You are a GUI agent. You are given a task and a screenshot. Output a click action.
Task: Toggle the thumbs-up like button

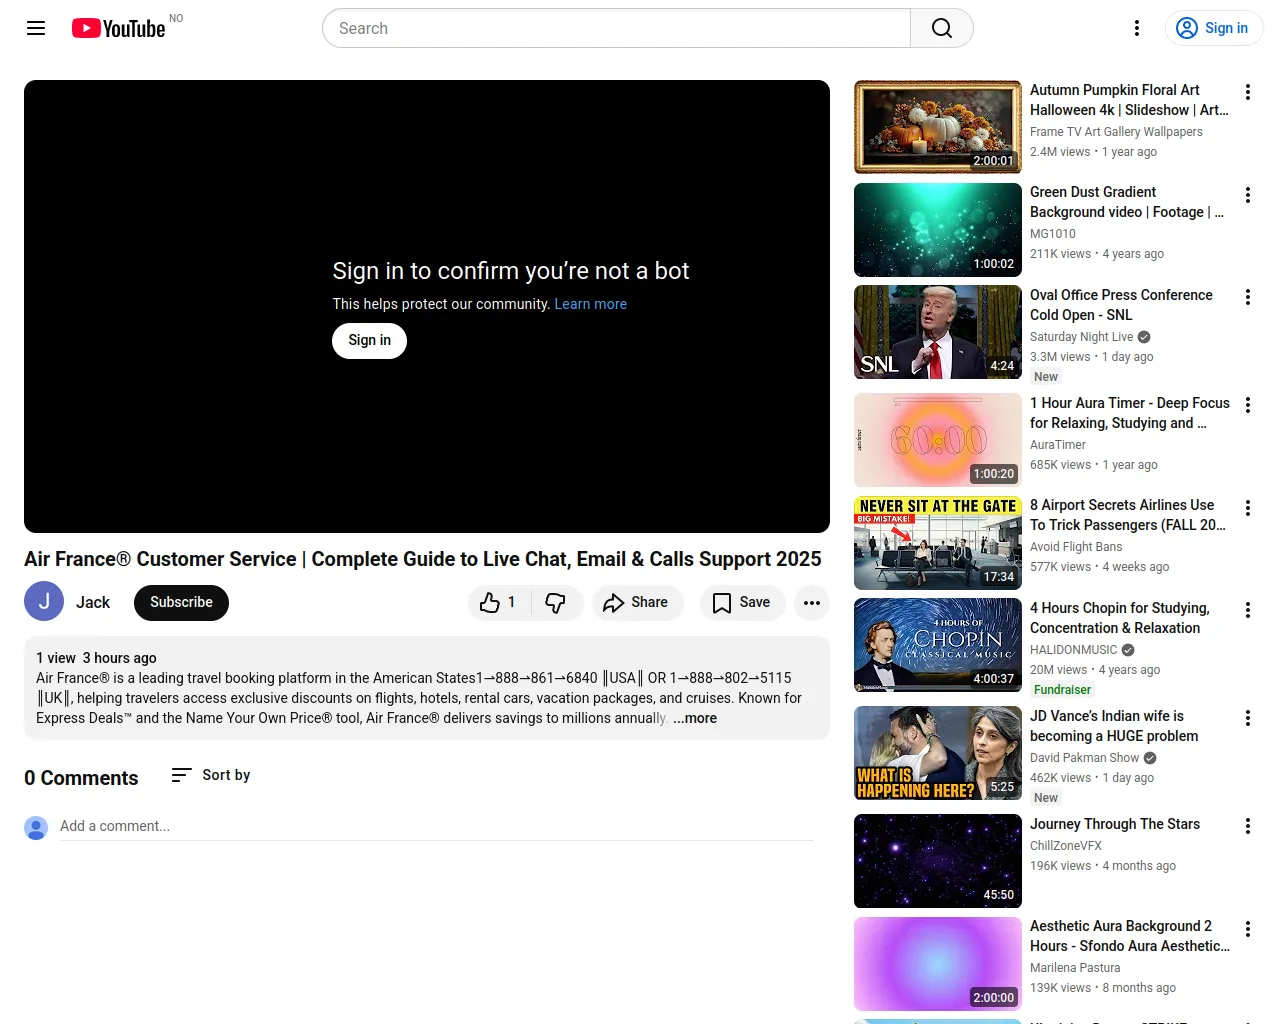click(x=497, y=602)
